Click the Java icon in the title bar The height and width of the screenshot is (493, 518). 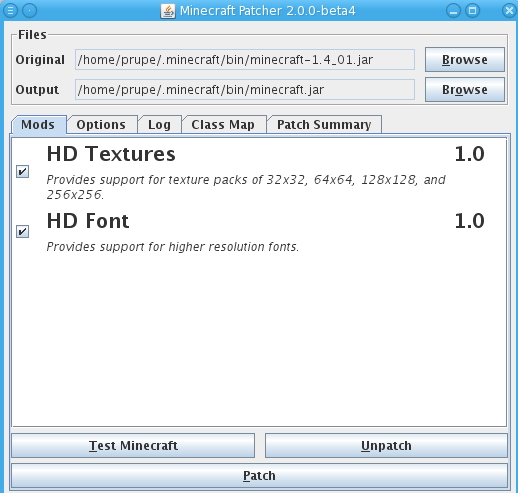point(168,11)
